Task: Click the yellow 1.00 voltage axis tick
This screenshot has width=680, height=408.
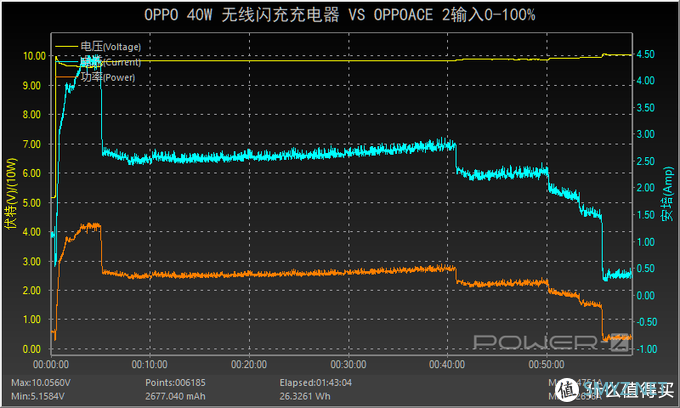Action: (x=34, y=320)
